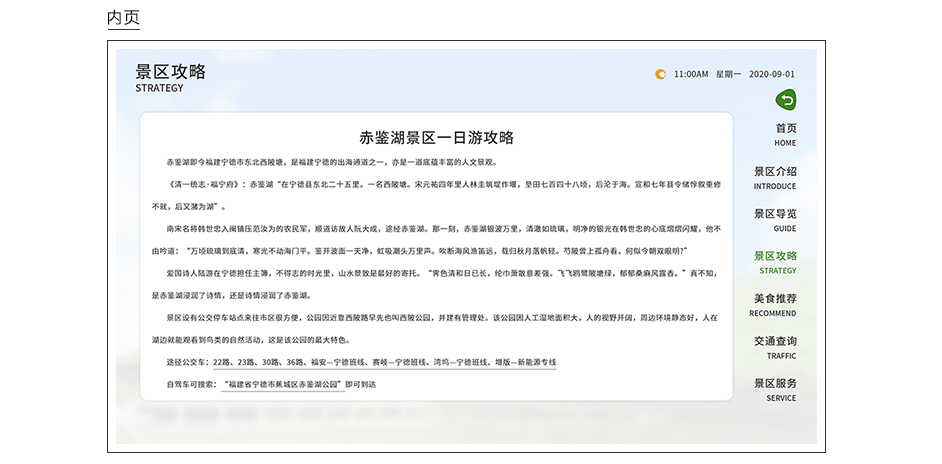Image resolution: width=942 pixels, height=464 pixels.
Task: Click the 11:00AM time display
Action: (x=691, y=74)
